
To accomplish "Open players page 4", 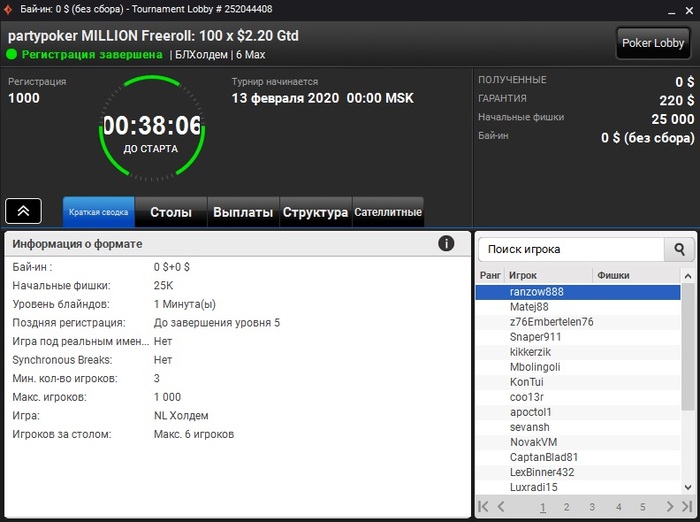I will click(x=619, y=507).
